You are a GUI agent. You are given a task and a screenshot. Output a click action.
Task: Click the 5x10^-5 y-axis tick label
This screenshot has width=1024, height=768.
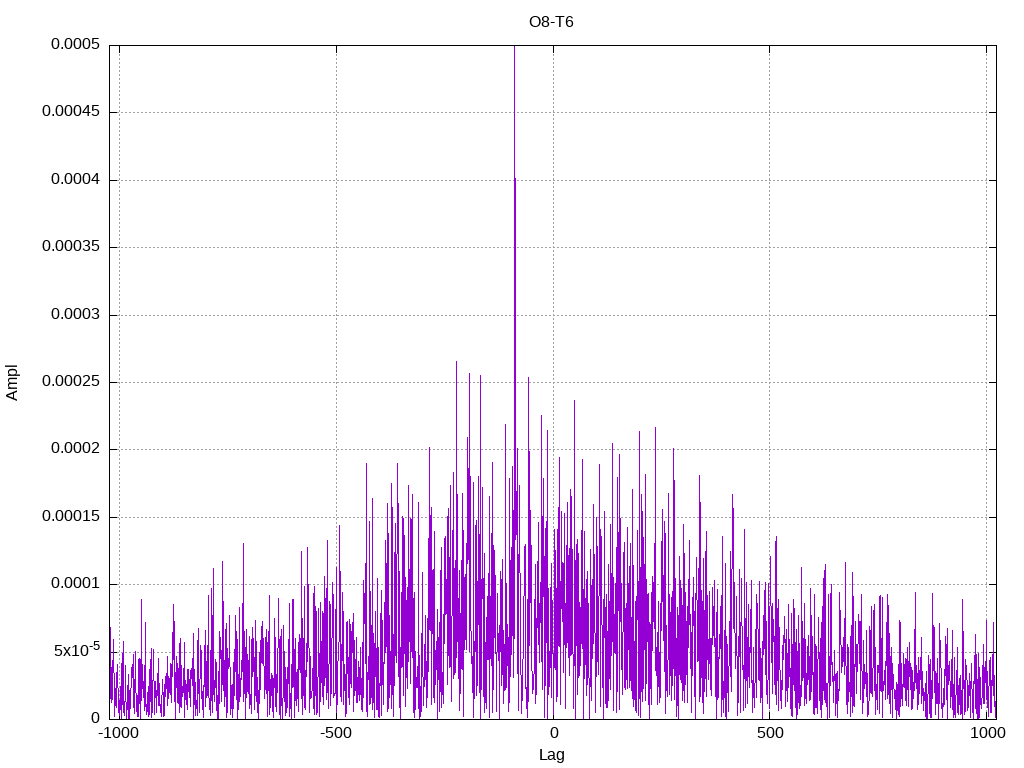point(77,650)
